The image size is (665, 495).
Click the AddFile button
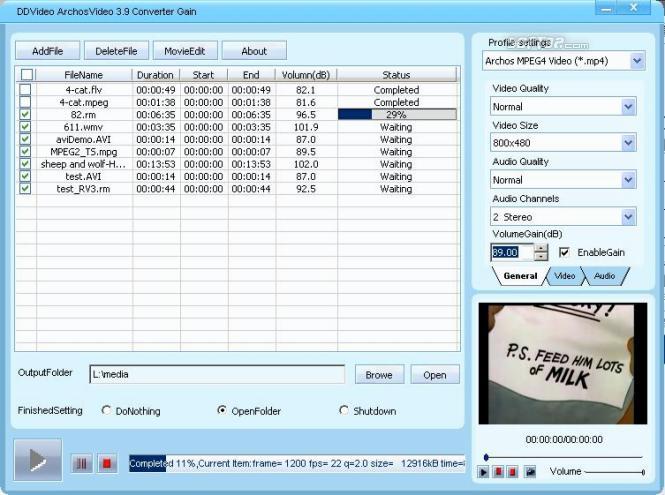coord(48,51)
